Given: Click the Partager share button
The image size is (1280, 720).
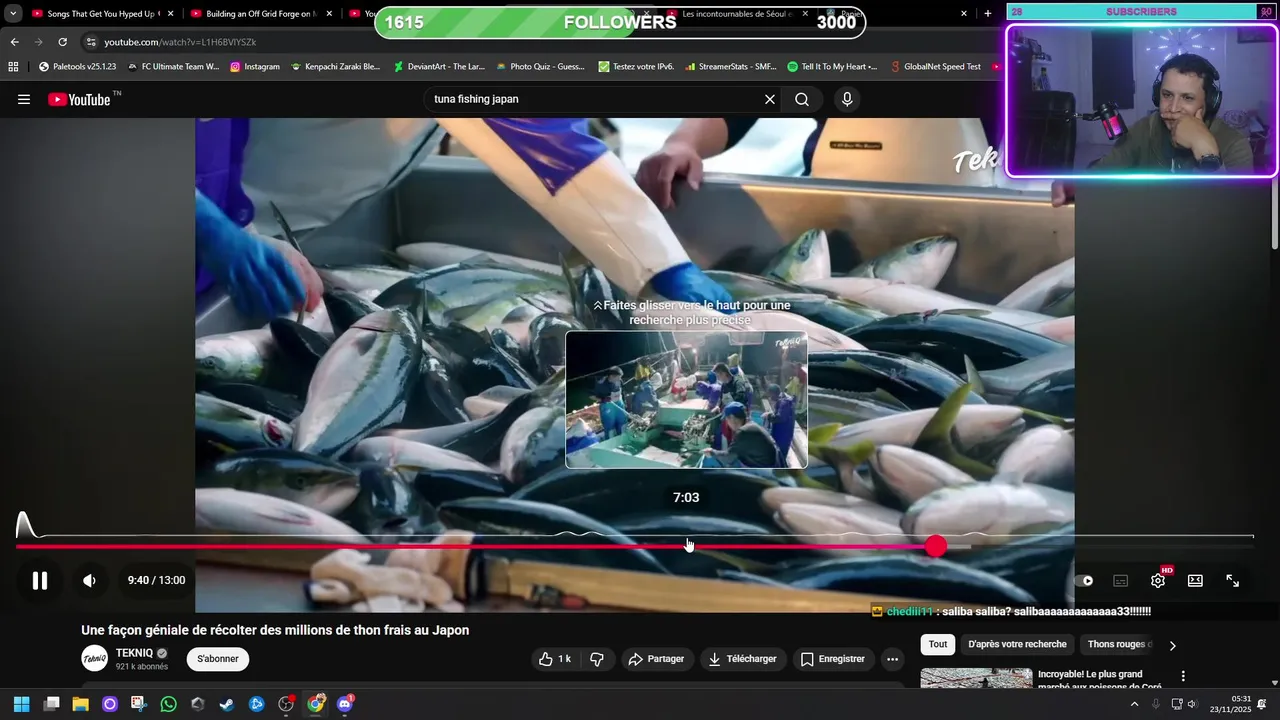Looking at the screenshot, I should click(x=657, y=659).
